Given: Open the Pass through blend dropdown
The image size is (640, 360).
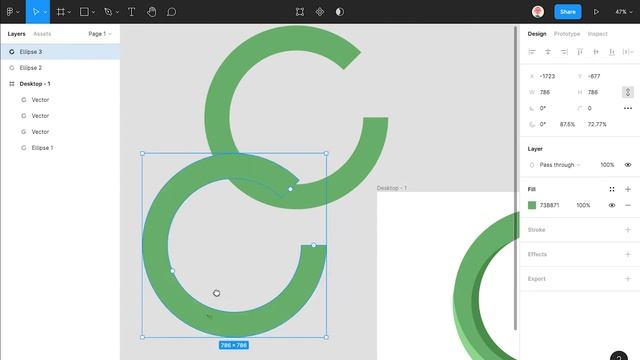Looking at the screenshot, I should point(560,165).
